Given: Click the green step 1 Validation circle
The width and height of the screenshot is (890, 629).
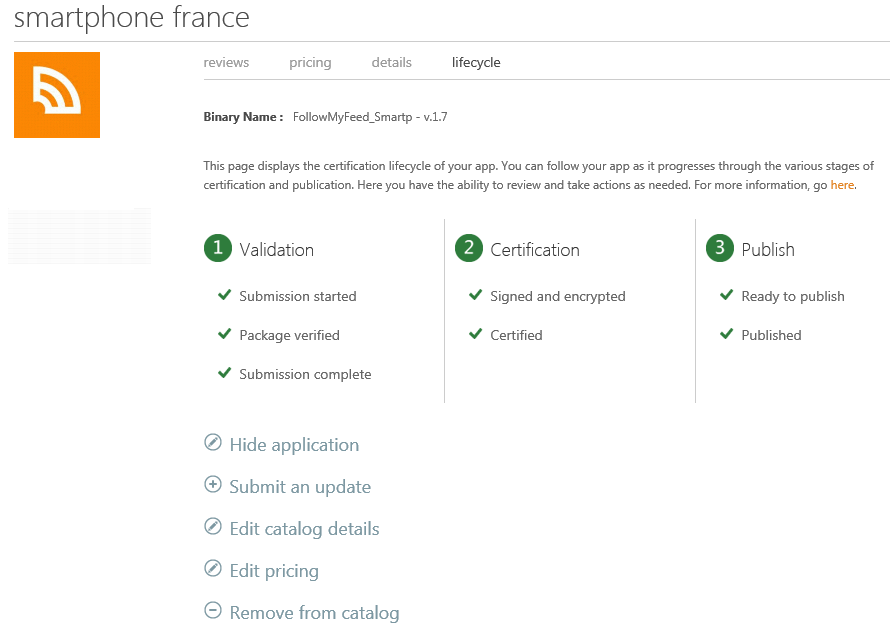Looking at the screenshot, I should (218, 248).
